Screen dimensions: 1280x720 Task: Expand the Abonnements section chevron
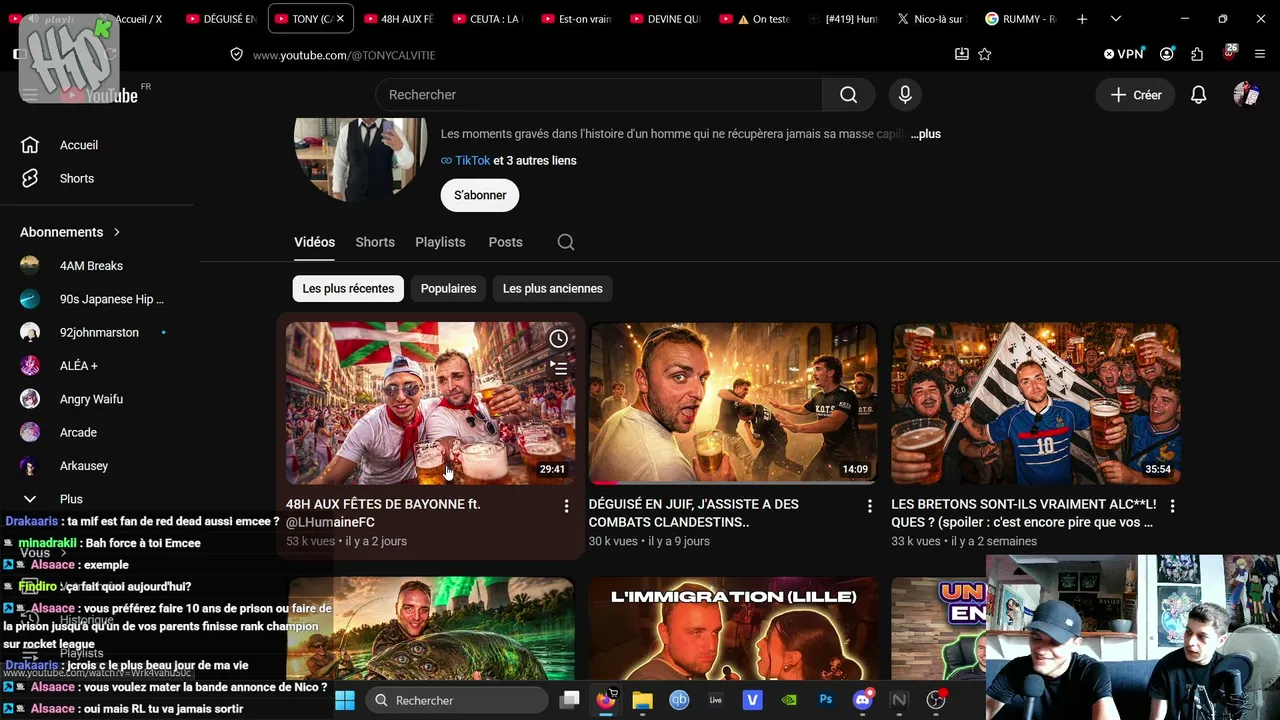tap(117, 232)
